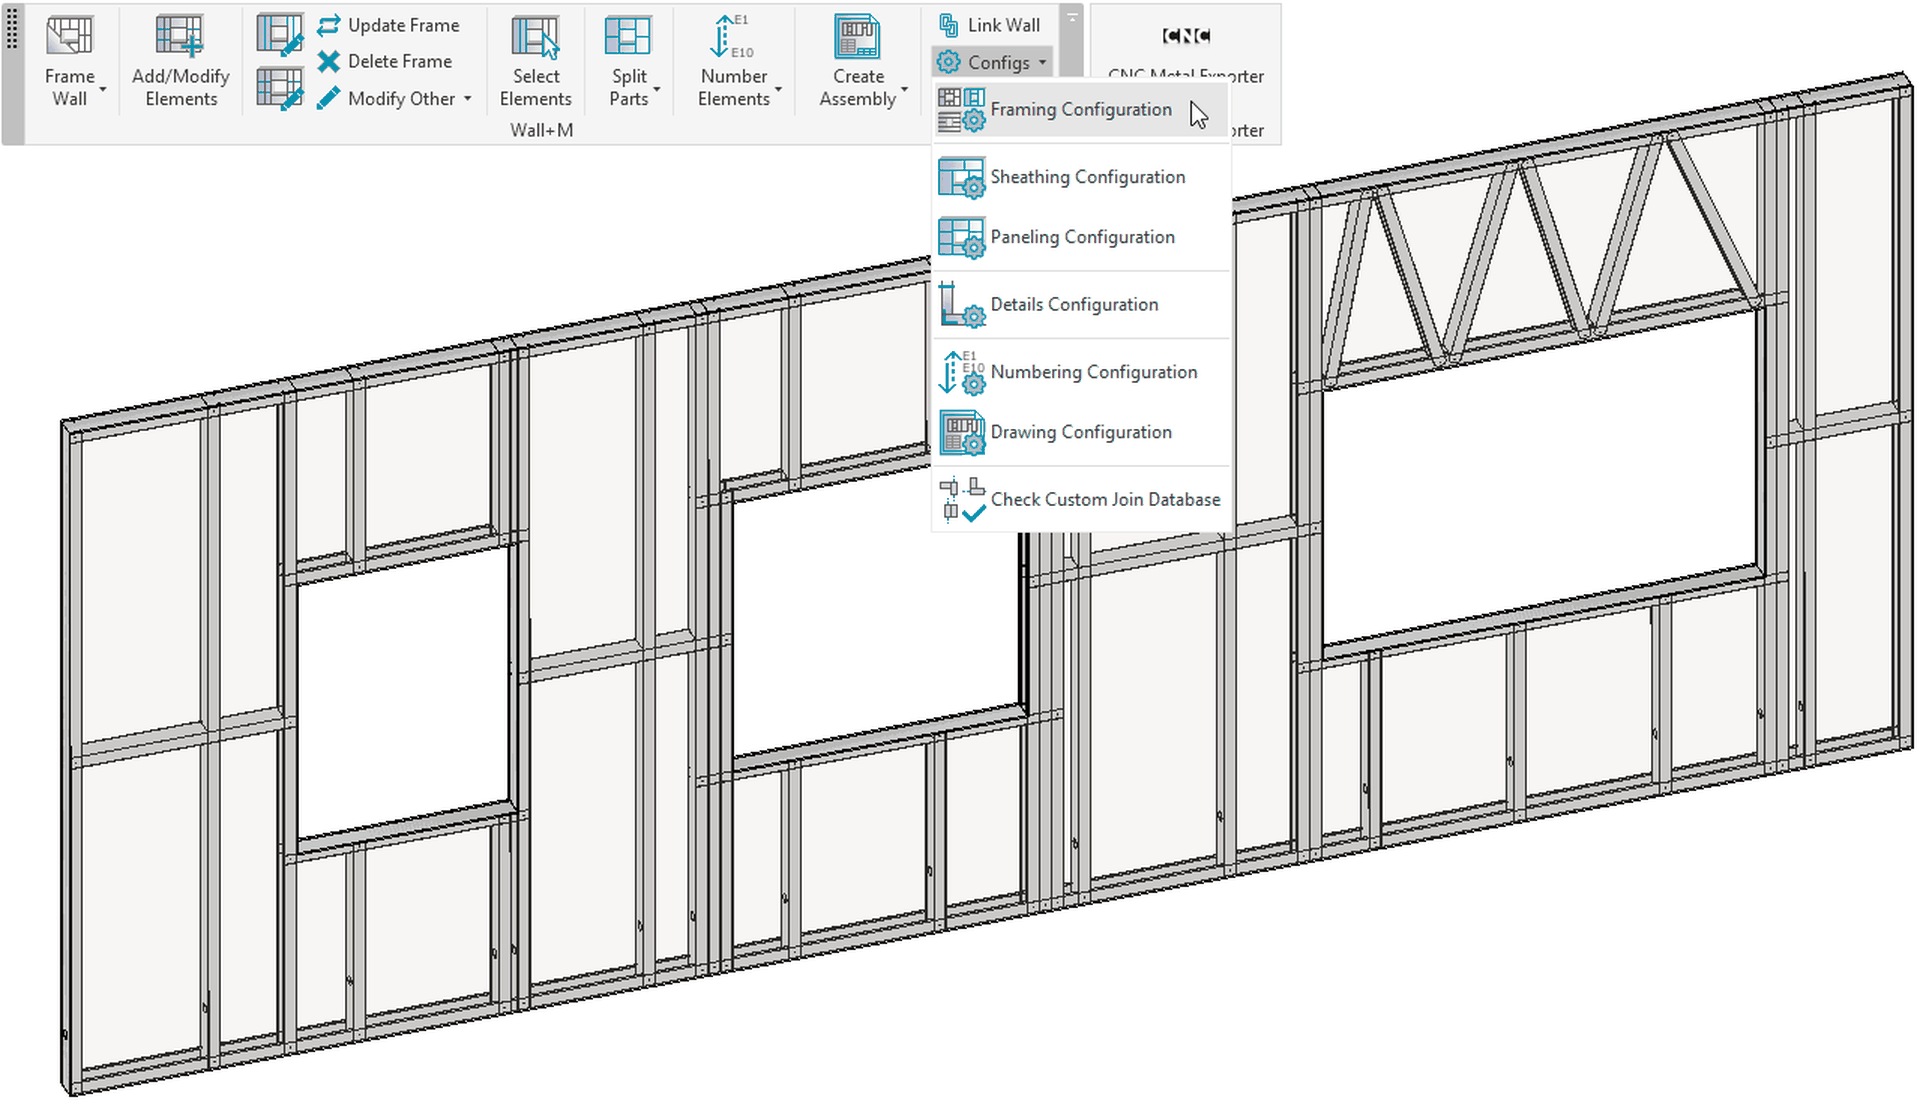The width and height of the screenshot is (1920, 1106).
Task: Open Add/Modify Elements tool
Action: click(x=180, y=37)
